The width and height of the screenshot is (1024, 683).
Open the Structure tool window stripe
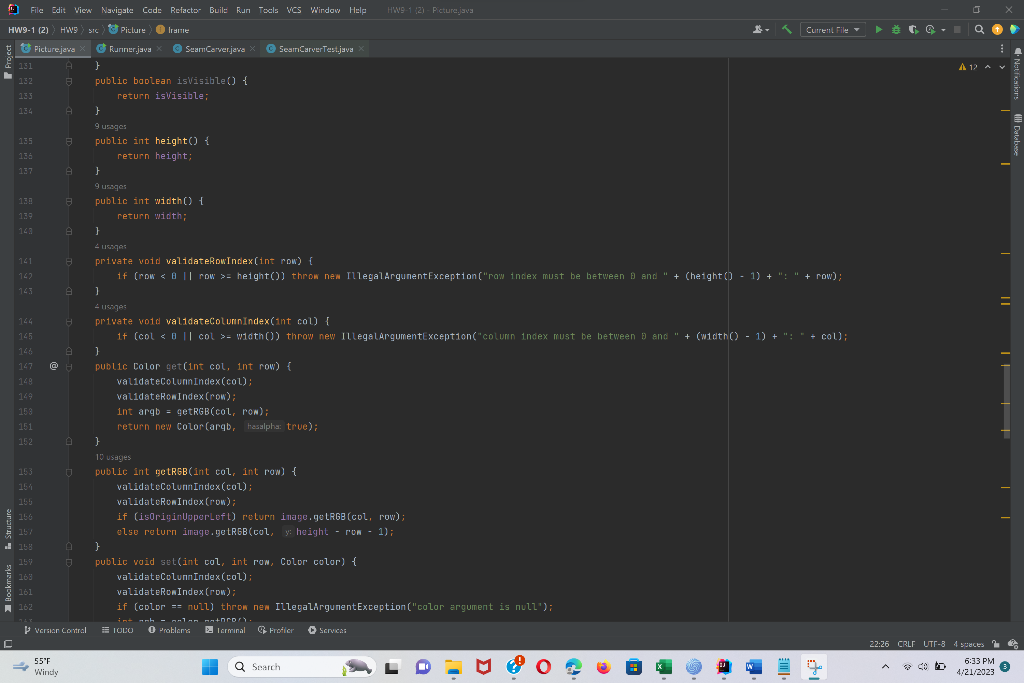click(x=8, y=529)
